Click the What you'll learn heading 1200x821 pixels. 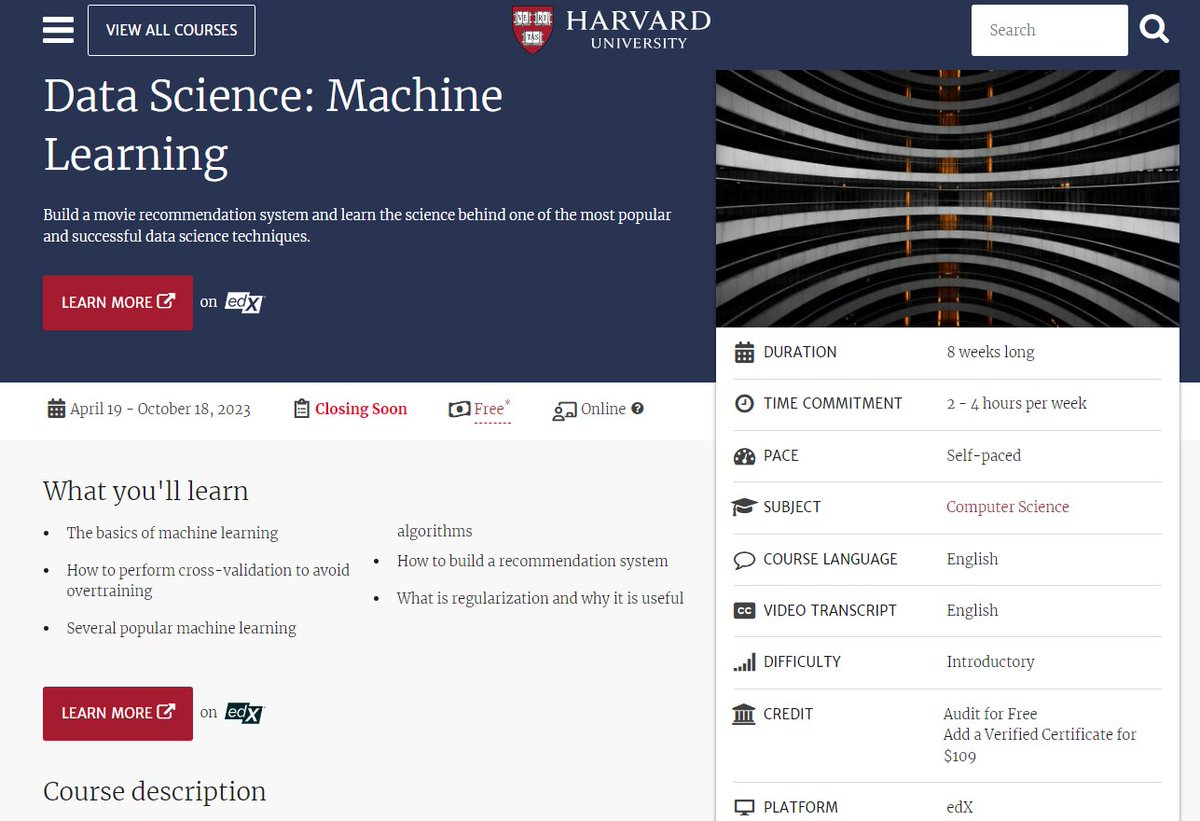point(146,491)
